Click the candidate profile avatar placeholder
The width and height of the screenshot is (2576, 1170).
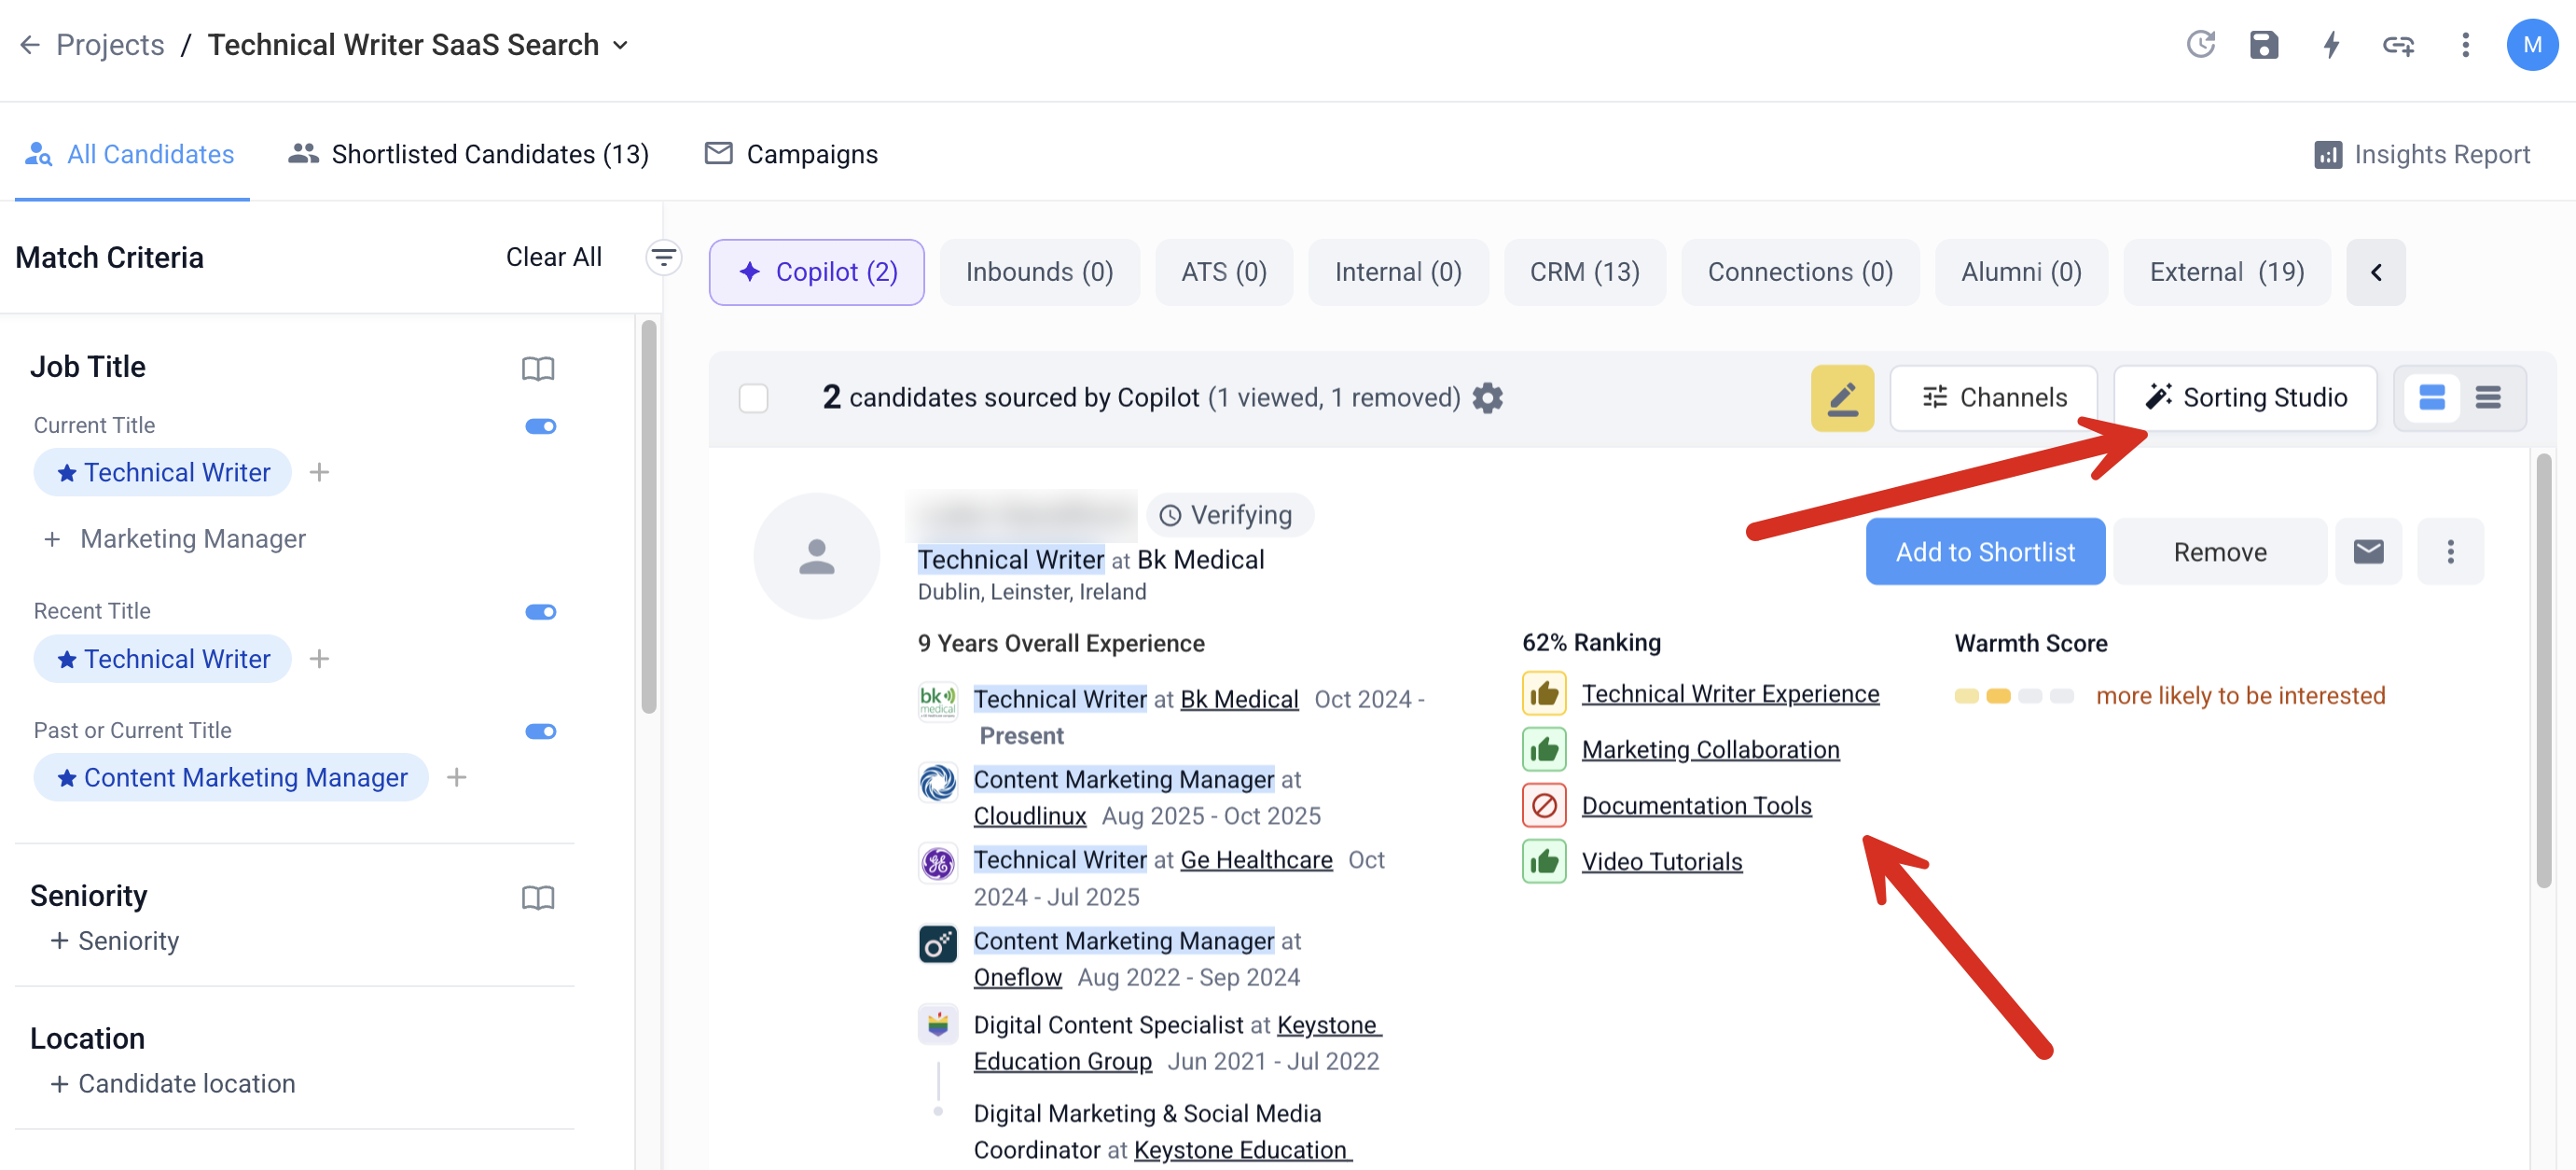coord(817,556)
